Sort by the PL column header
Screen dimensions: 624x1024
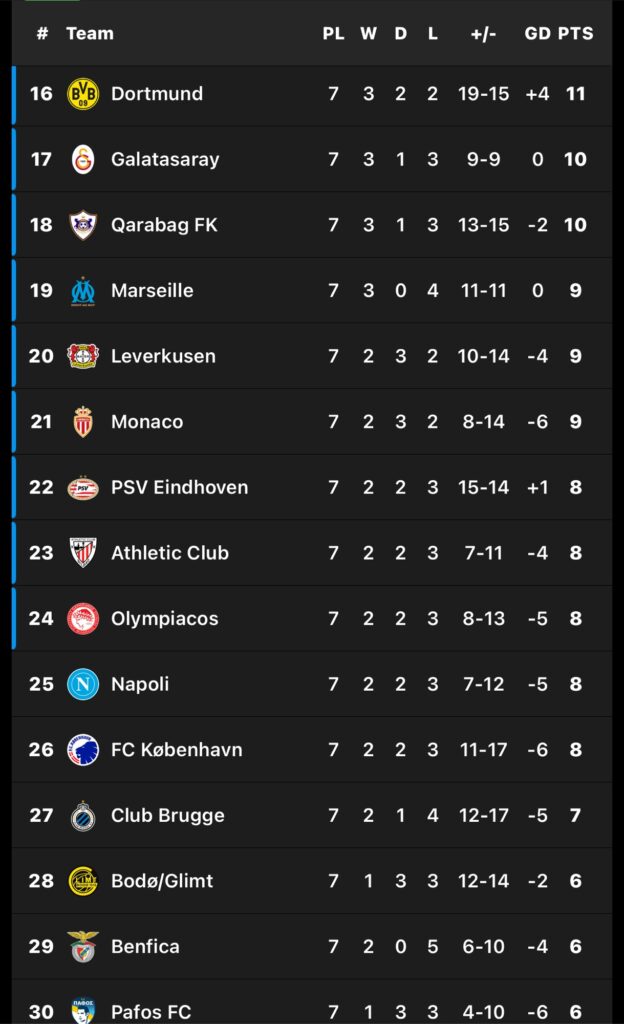pyautogui.click(x=333, y=33)
